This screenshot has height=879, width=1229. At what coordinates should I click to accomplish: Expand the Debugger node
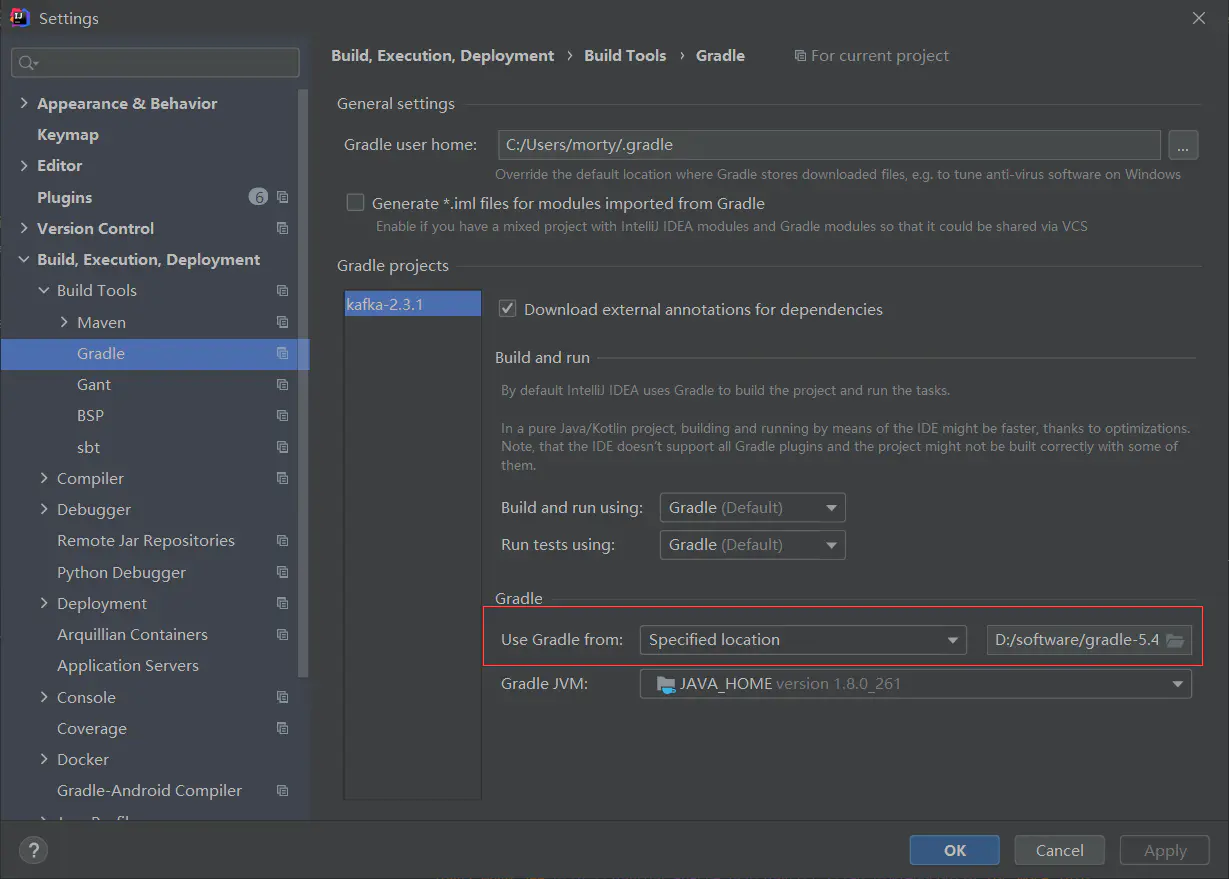[x=44, y=509]
